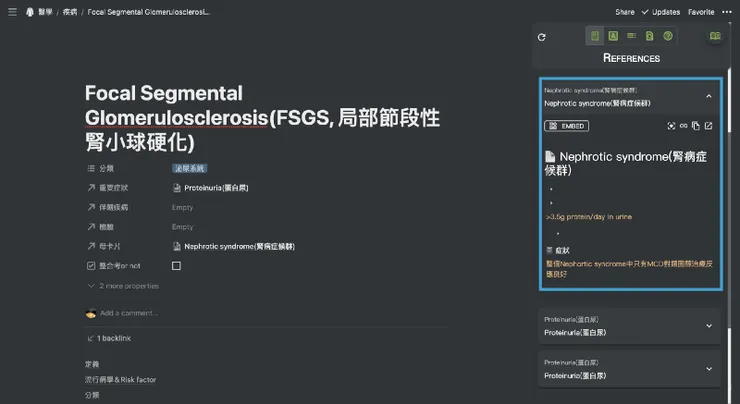Open reference in new window icon
This screenshot has width=740, height=404.
708,126
